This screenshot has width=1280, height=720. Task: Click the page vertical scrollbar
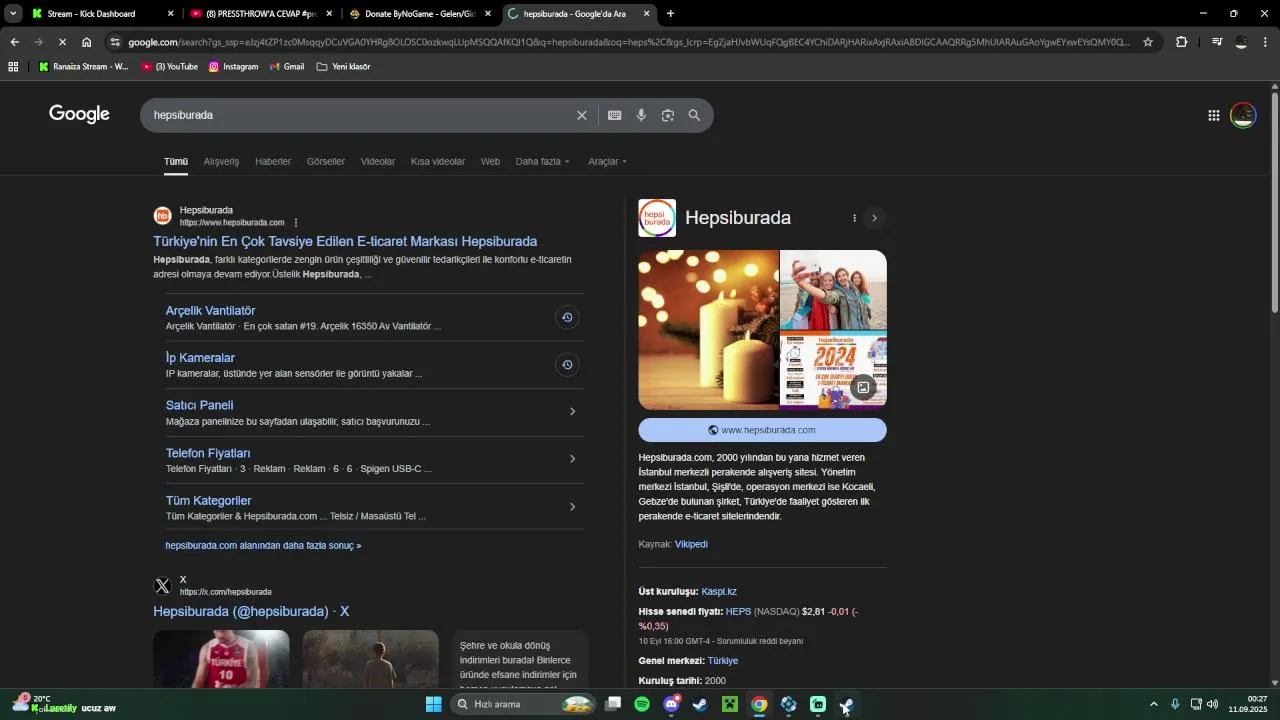click(x=1274, y=205)
